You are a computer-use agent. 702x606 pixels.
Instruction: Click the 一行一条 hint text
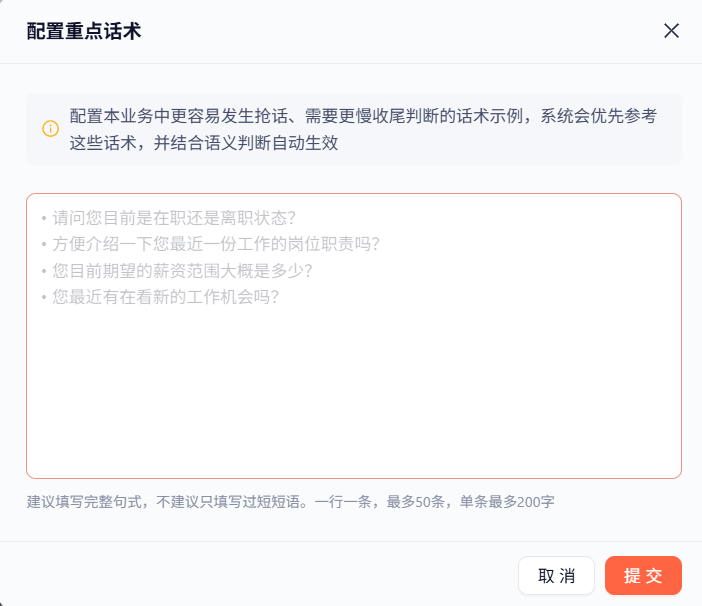pos(343,502)
